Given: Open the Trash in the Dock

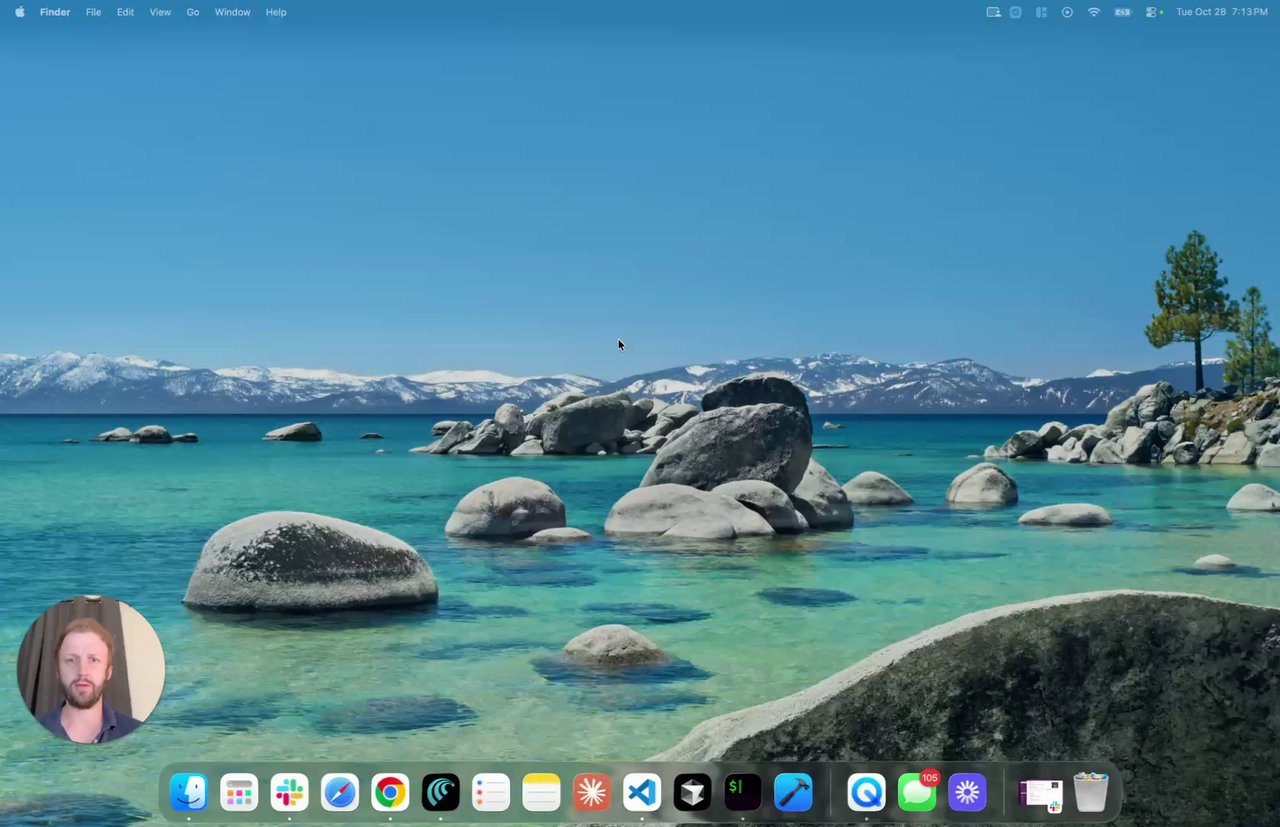Looking at the screenshot, I should click(1091, 792).
